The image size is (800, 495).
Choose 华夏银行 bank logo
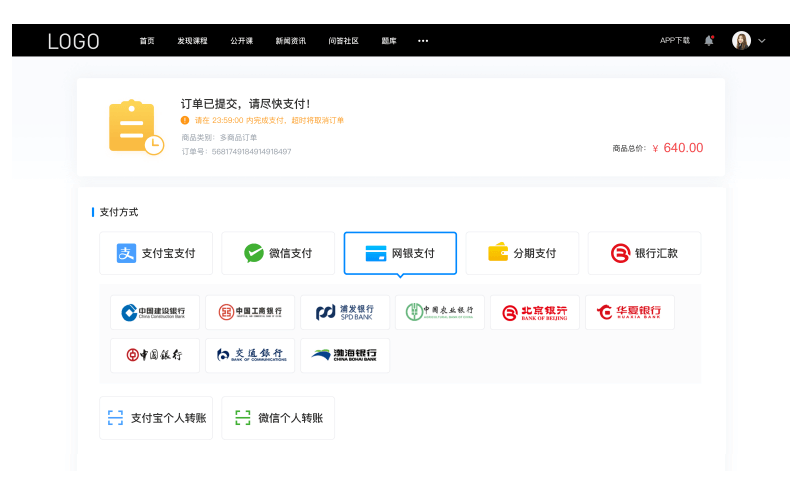[x=630, y=312]
